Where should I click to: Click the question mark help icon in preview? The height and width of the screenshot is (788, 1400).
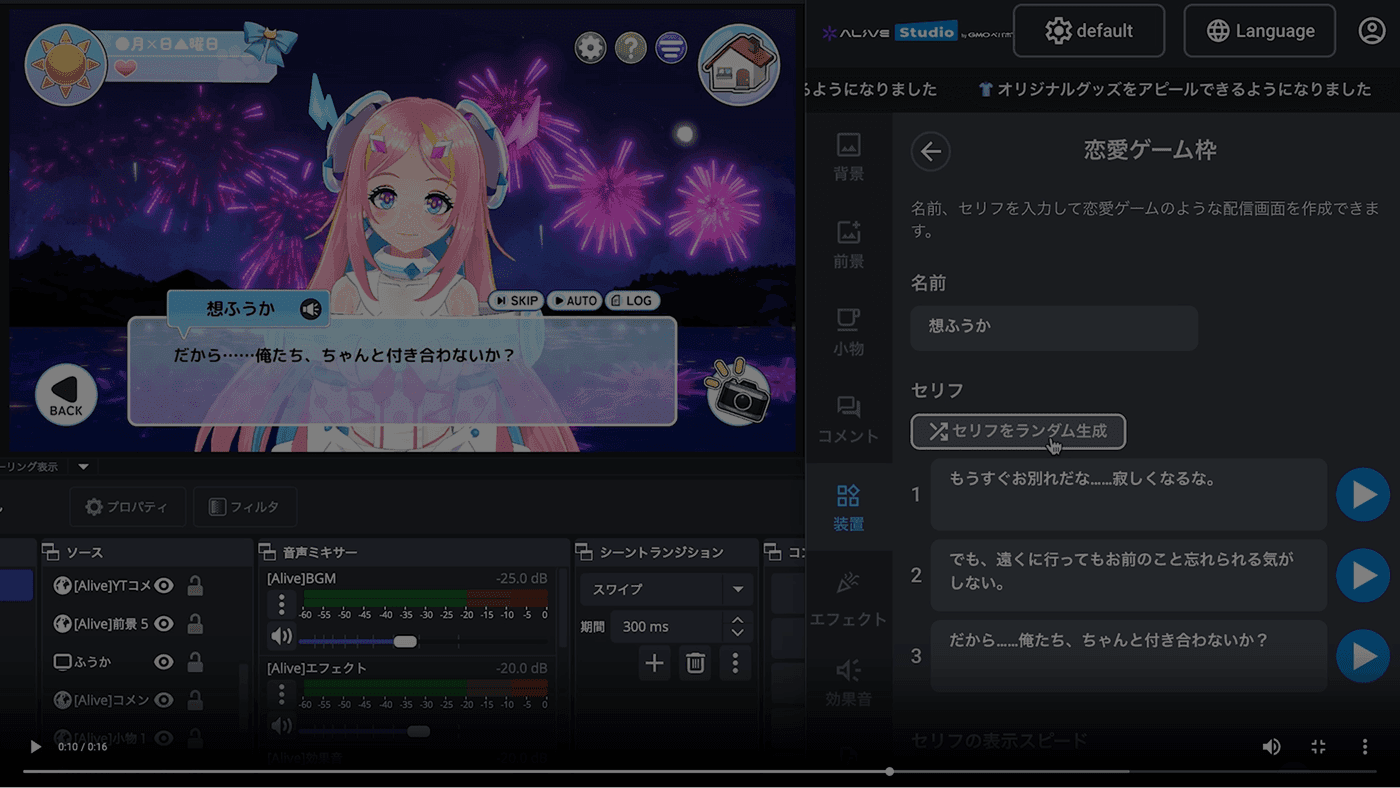pyautogui.click(x=631, y=47)
